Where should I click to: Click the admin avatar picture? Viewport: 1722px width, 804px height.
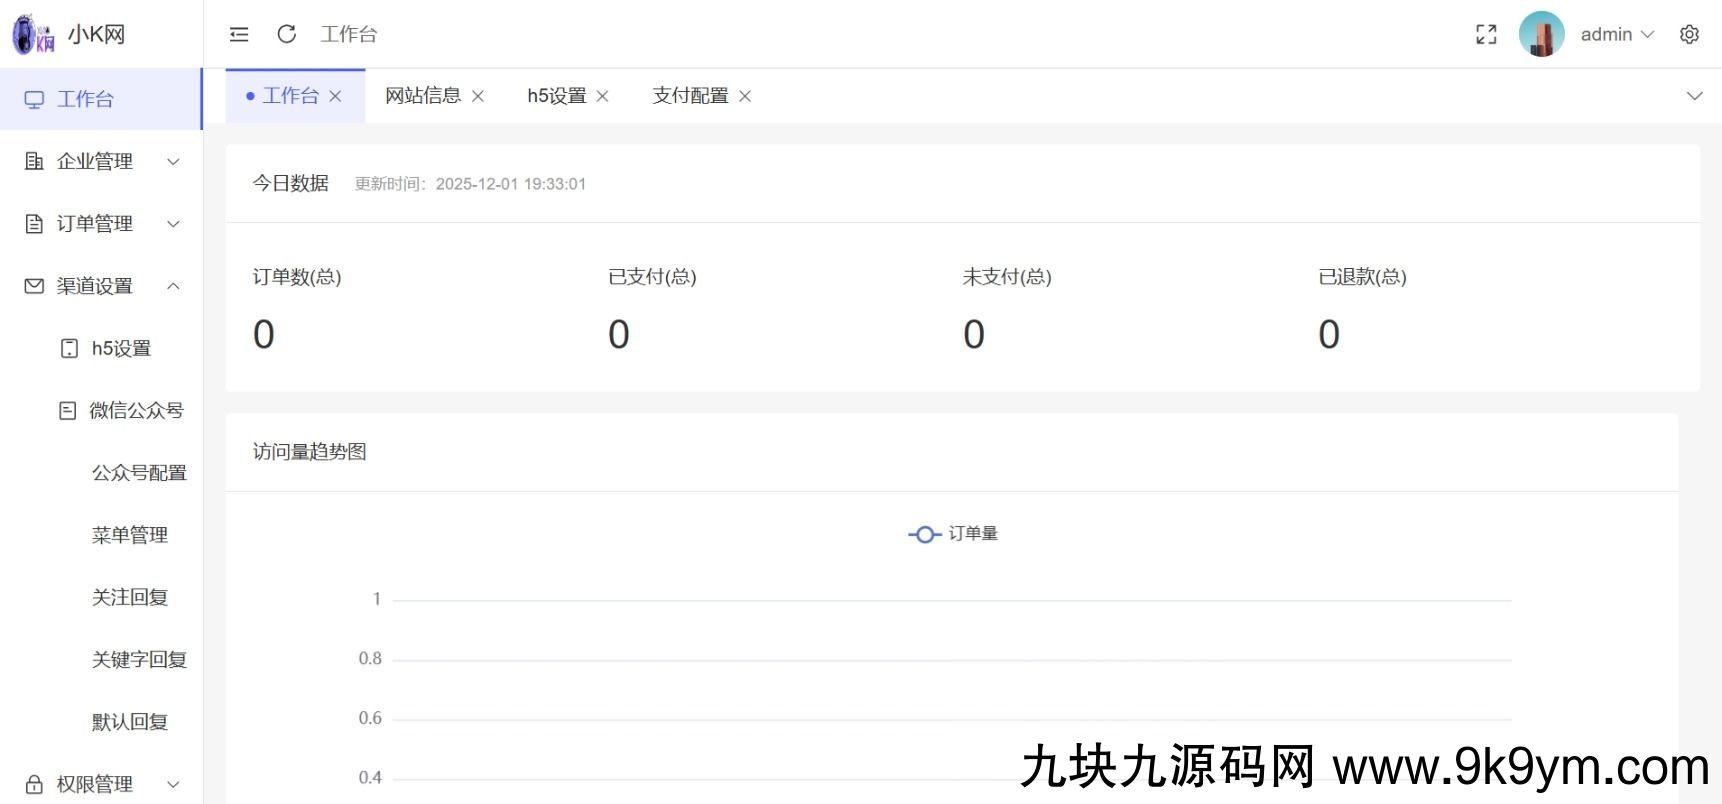pos(1542,34)
